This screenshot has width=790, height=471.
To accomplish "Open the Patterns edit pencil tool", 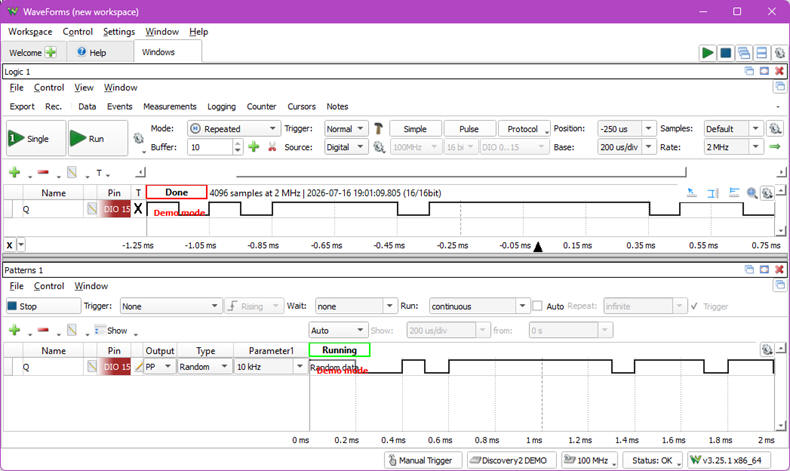I will click(x=72, y=330).
